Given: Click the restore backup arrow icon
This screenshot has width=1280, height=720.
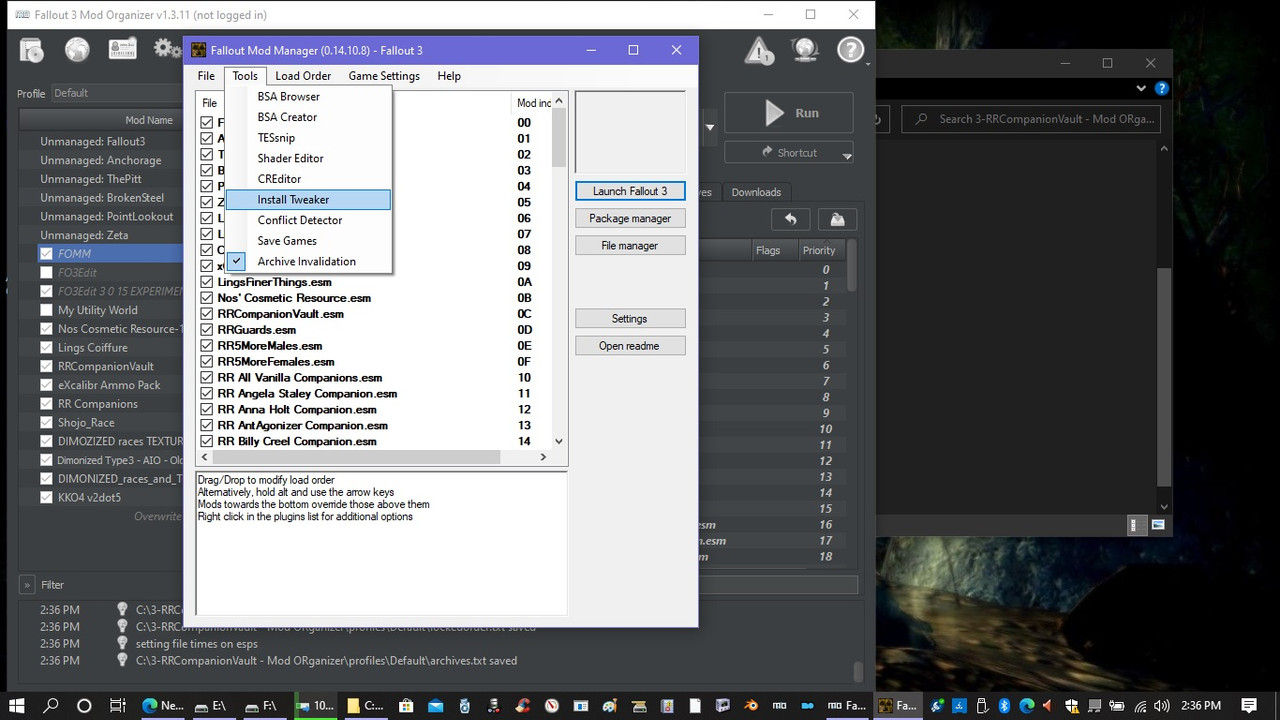Looking at the screenshot, I should (790, 219).
